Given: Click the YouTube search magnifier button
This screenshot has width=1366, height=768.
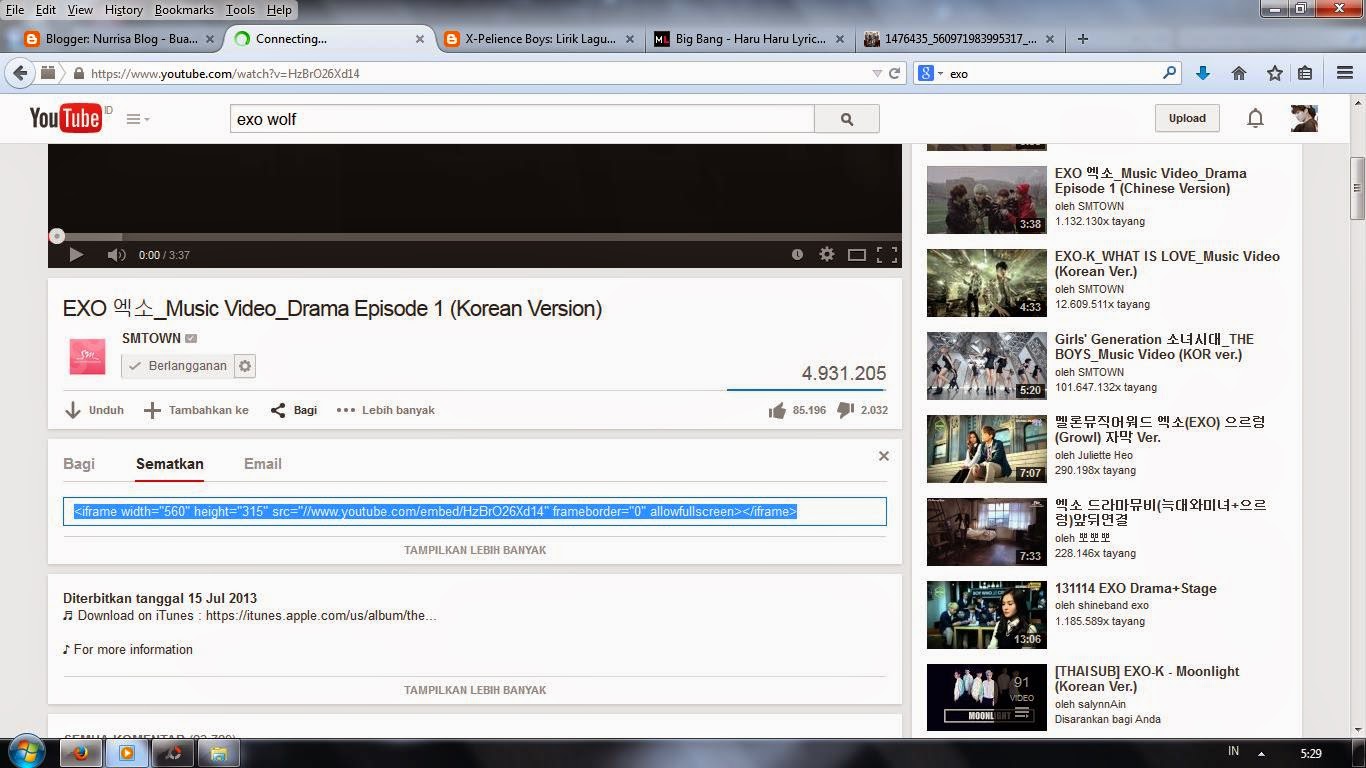Looking at the screenshot, I should point(847,119).
